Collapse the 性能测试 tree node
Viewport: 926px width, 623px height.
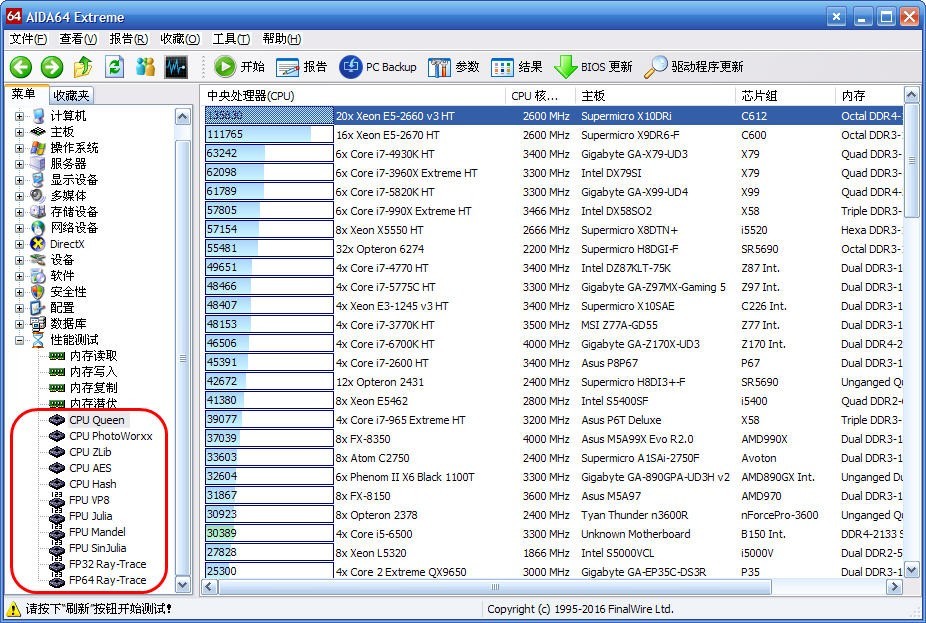[x=19, y=340]
